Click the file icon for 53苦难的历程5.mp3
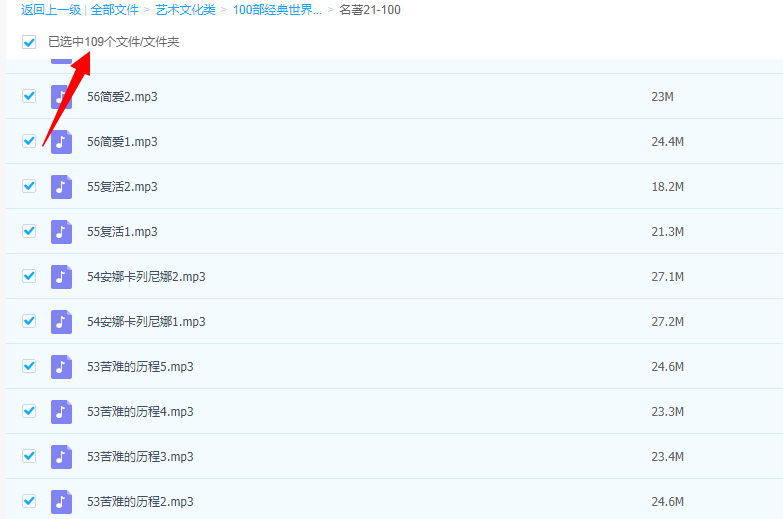The width and height of the screenshot is (783, 519). coord(62,367)
